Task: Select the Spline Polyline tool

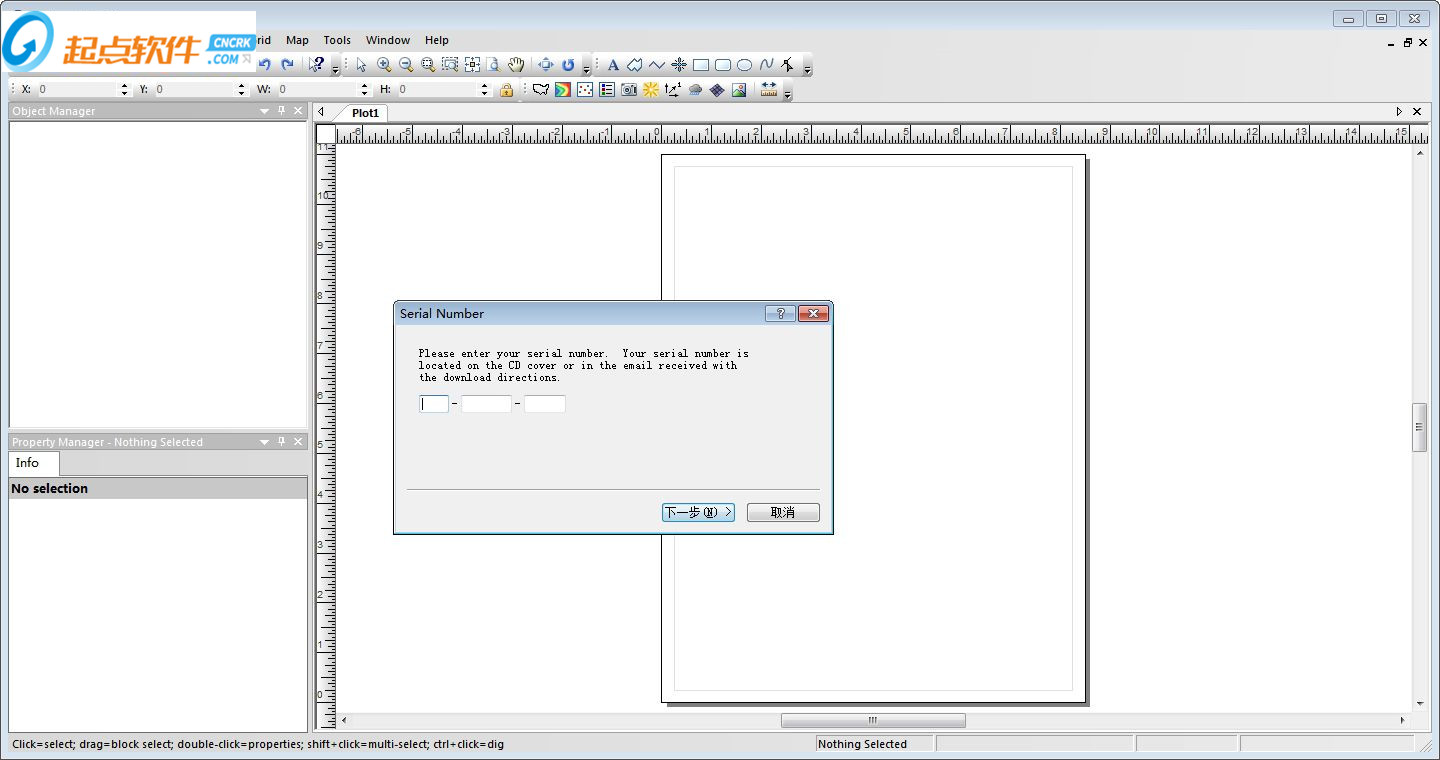Action: [x=767, y=65]
